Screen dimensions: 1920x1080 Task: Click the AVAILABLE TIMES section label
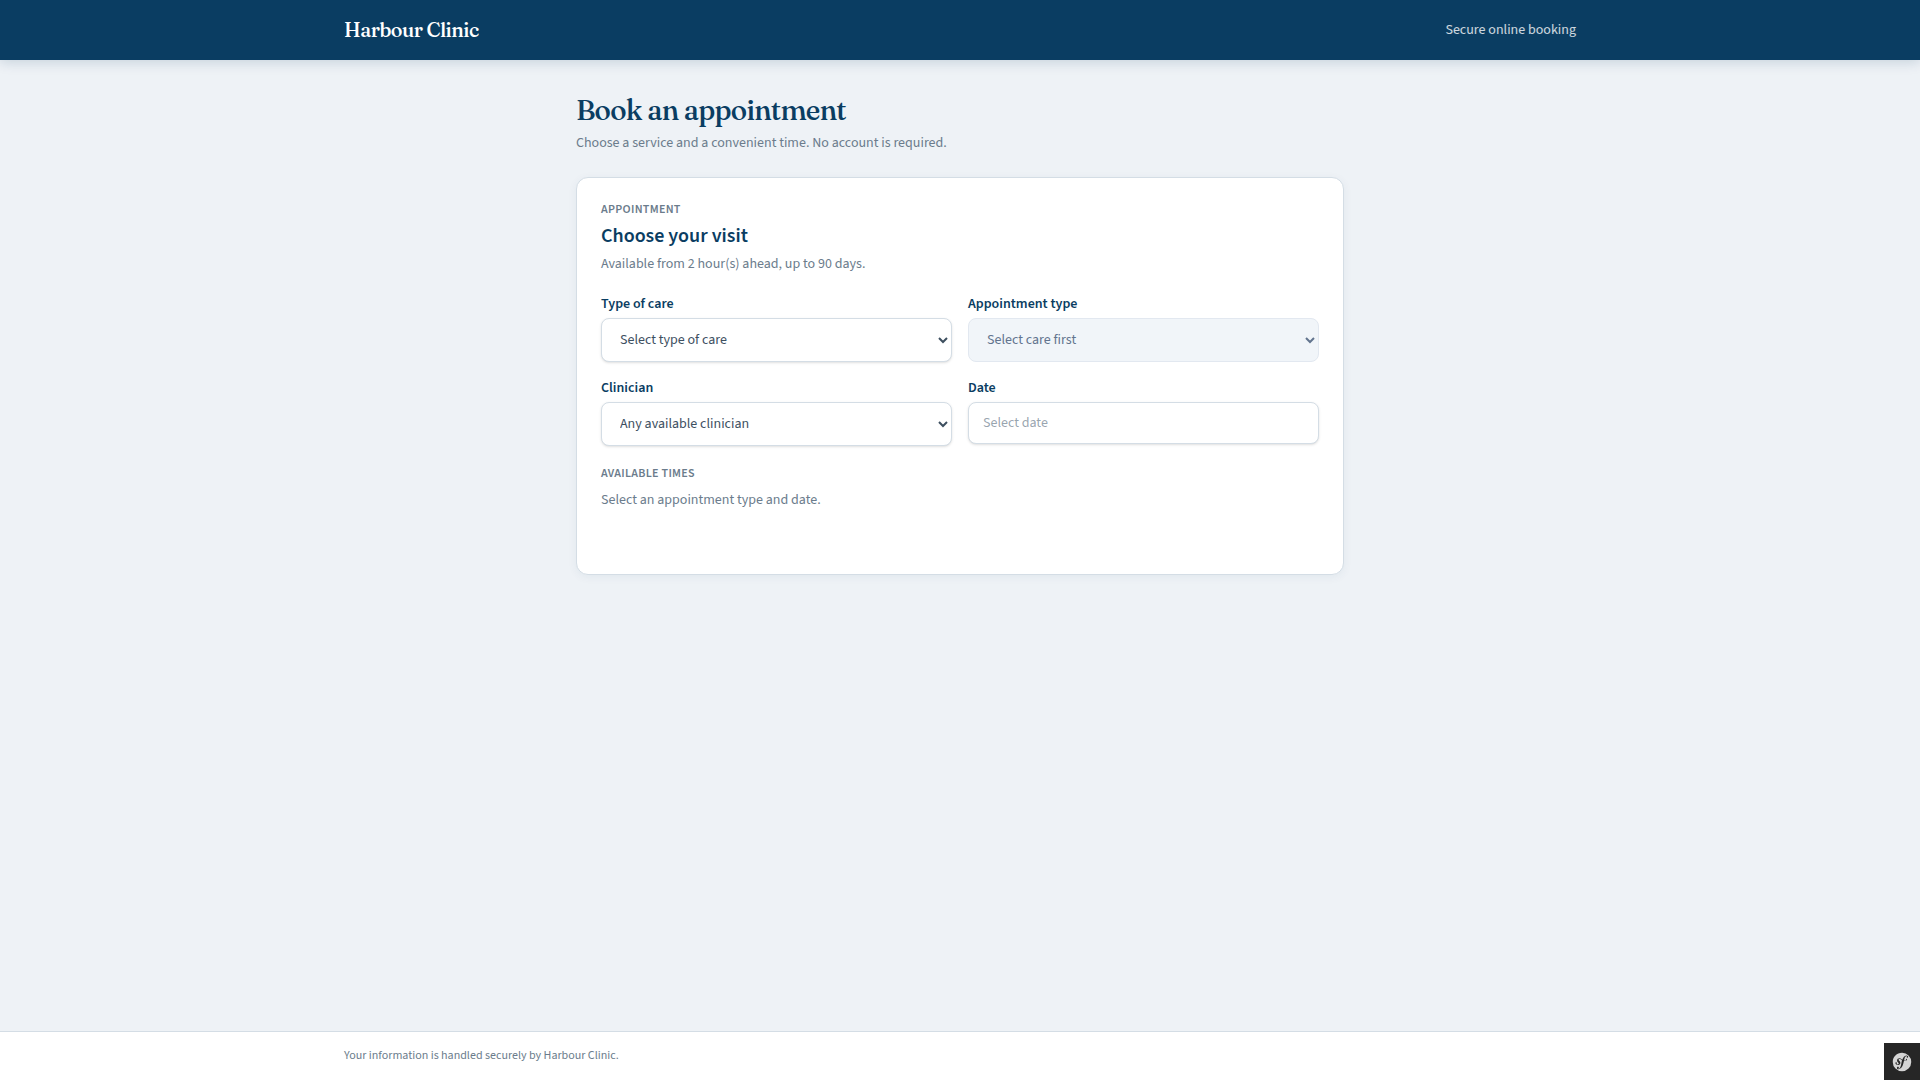pyautogui.click(x=647, y=473)
